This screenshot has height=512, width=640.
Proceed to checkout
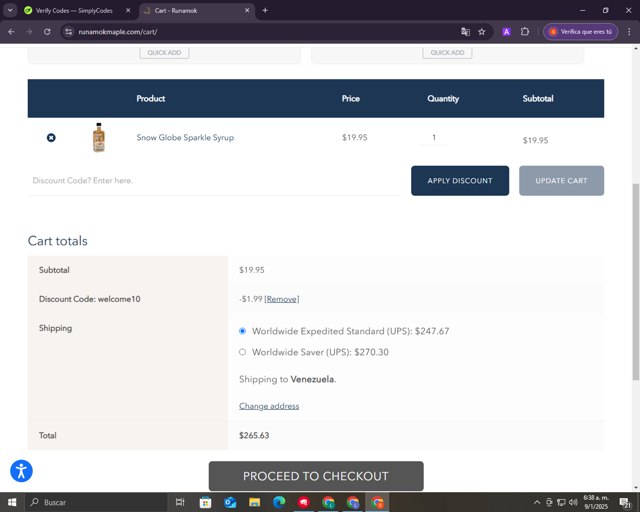pyautogui.click(x=316, y=476)
